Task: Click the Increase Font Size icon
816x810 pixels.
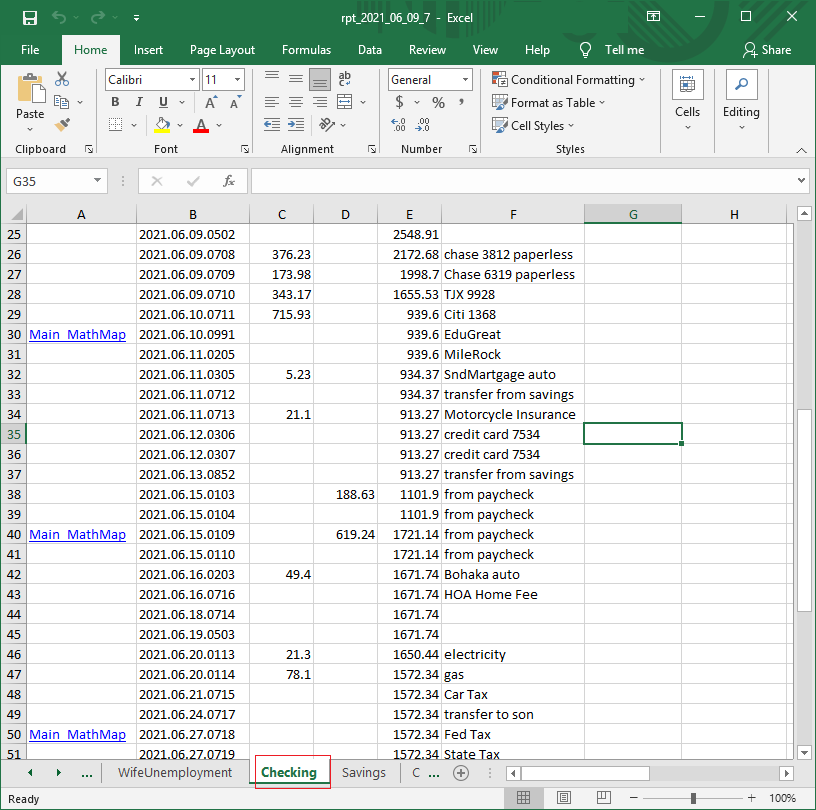Action: coord(211,102)
